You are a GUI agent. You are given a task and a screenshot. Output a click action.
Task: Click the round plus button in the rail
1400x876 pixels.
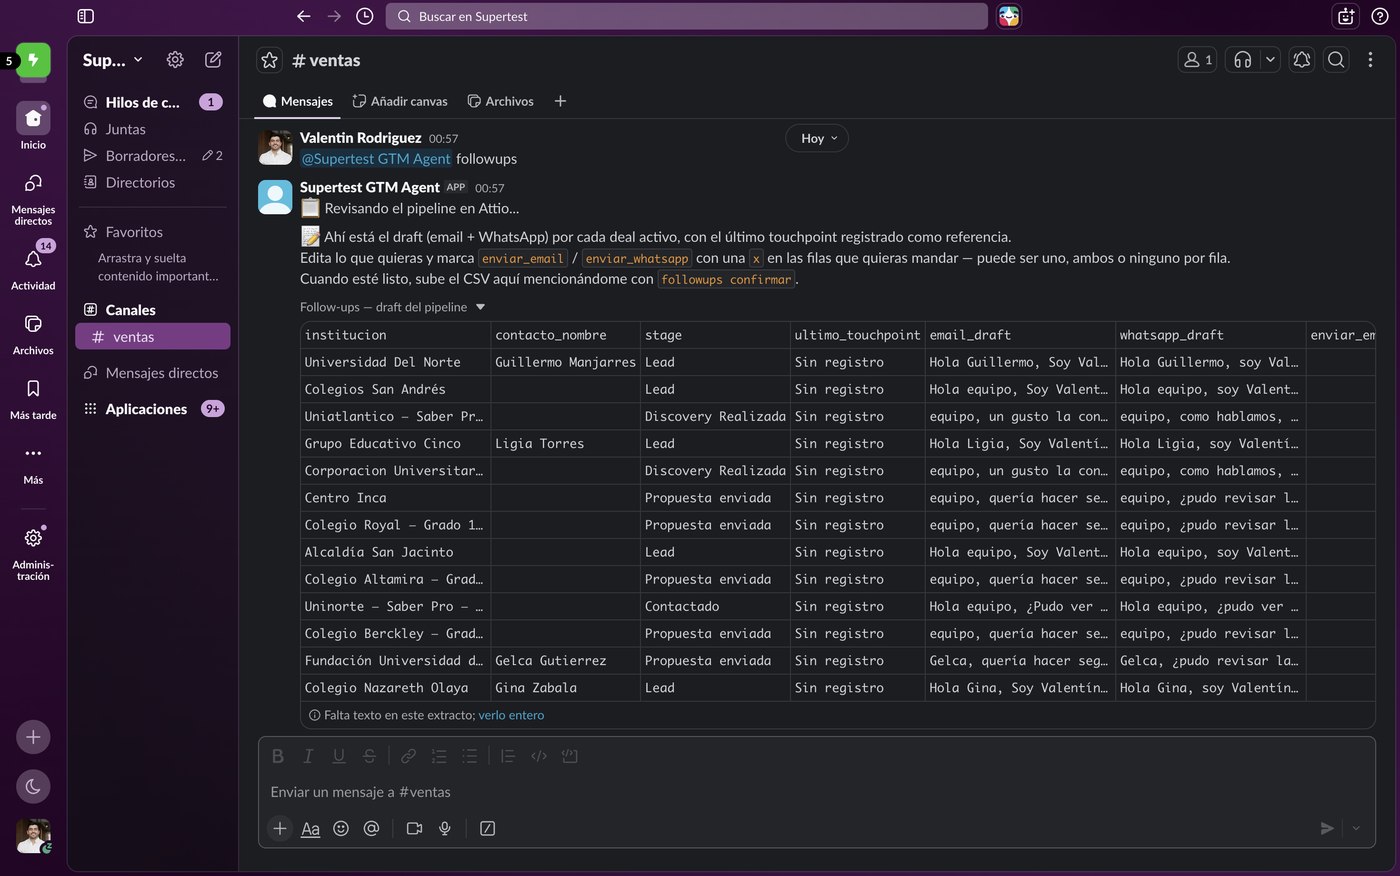[x=33, y=737]
